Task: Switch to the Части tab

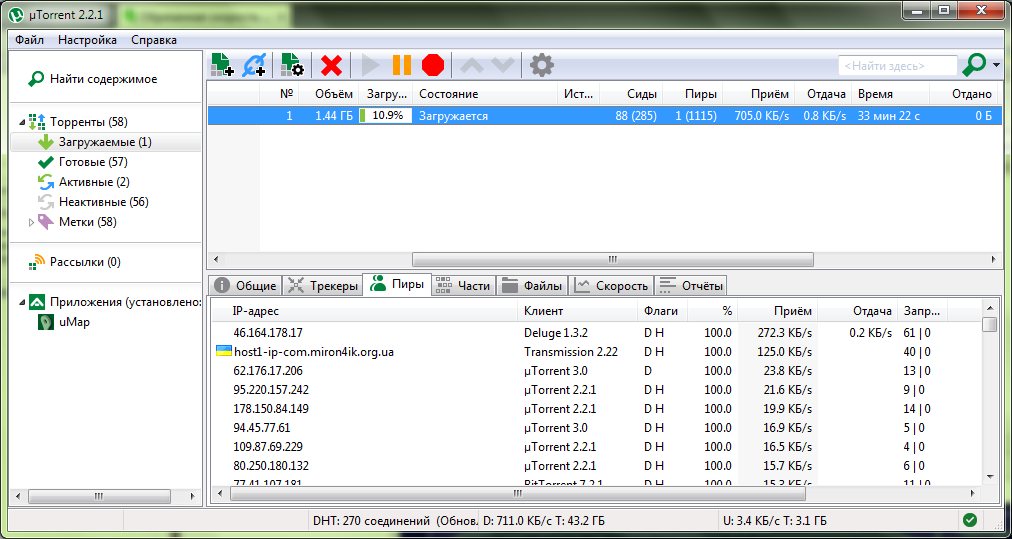Action: (x=463, y=285)
